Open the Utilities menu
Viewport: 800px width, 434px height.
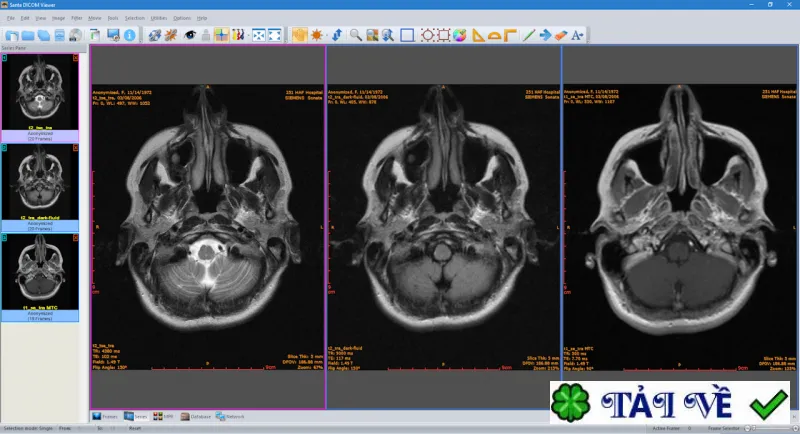(159, 18)
